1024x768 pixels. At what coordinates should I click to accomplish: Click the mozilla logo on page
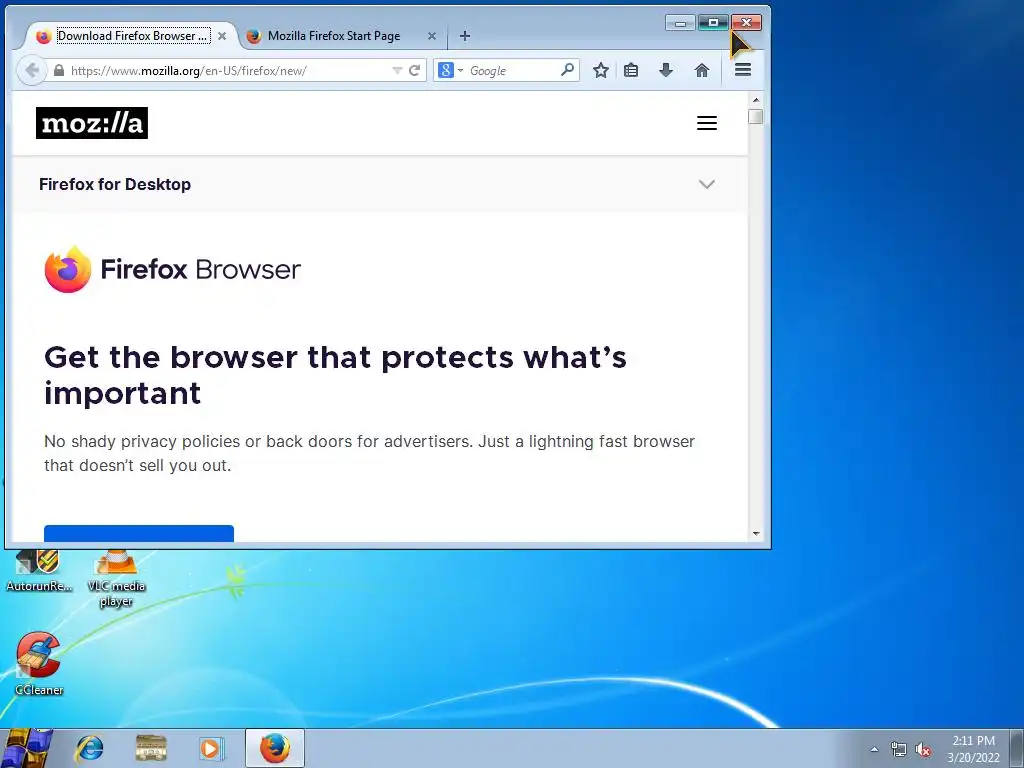click(91, 123)
